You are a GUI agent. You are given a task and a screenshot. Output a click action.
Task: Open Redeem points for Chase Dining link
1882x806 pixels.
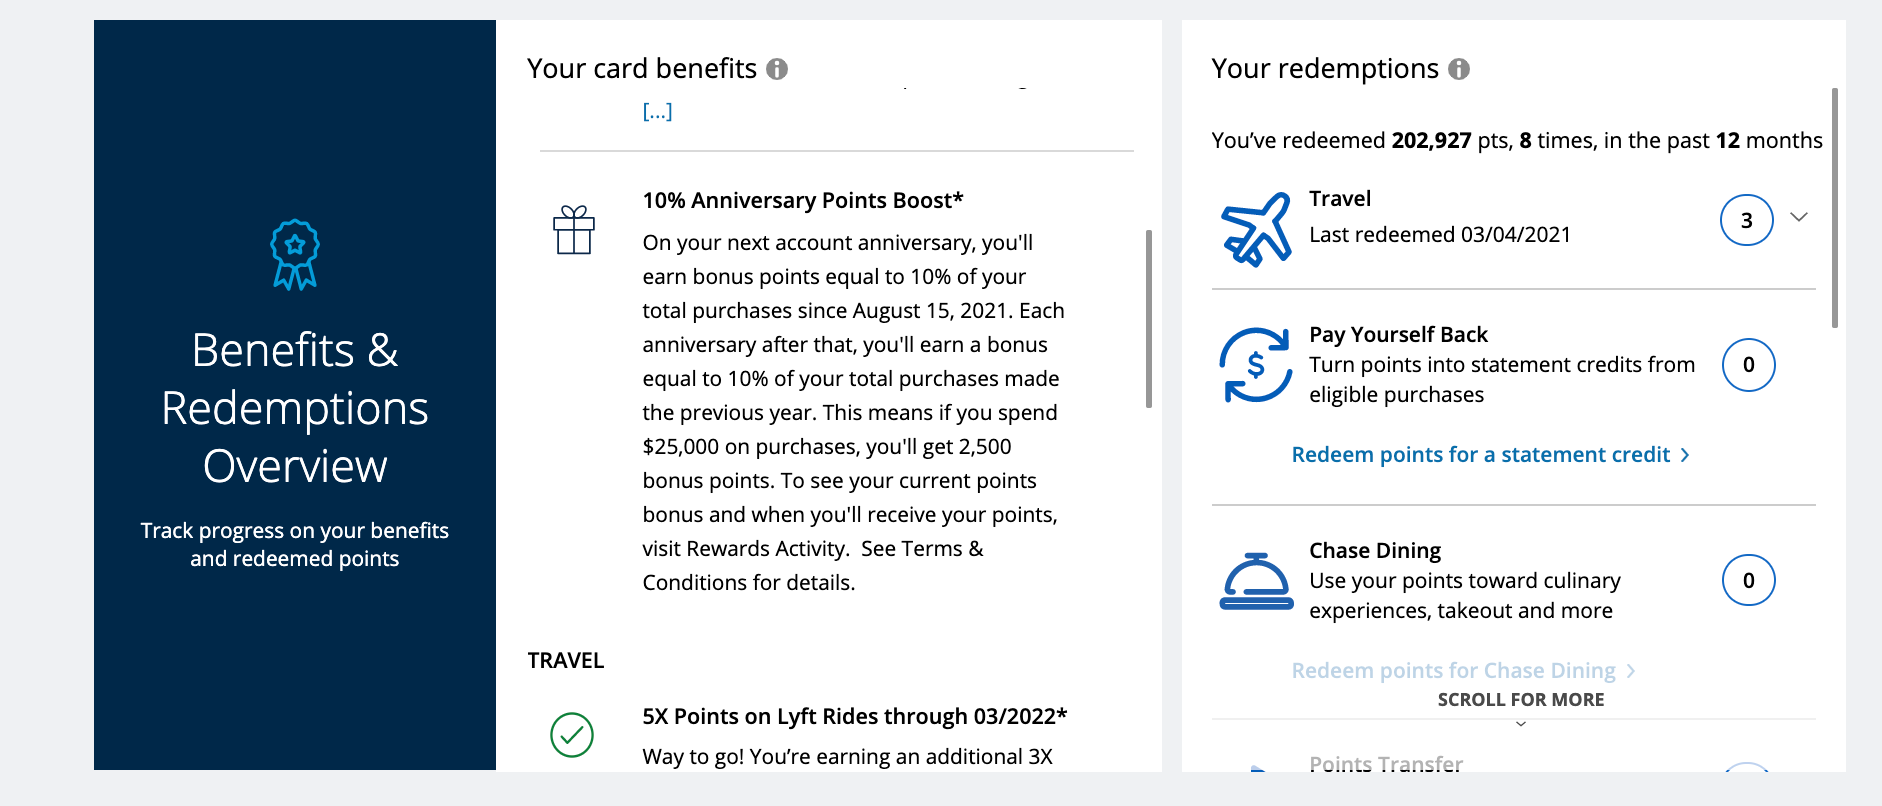coord(1463,671)
